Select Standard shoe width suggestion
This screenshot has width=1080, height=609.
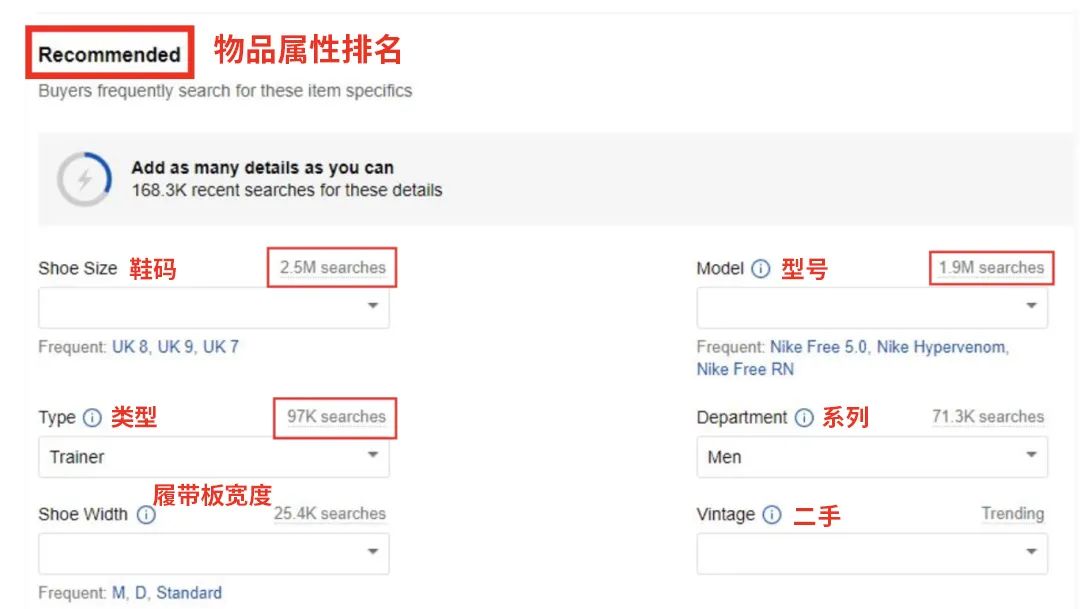pyautogui.click(x=189, y=592)
